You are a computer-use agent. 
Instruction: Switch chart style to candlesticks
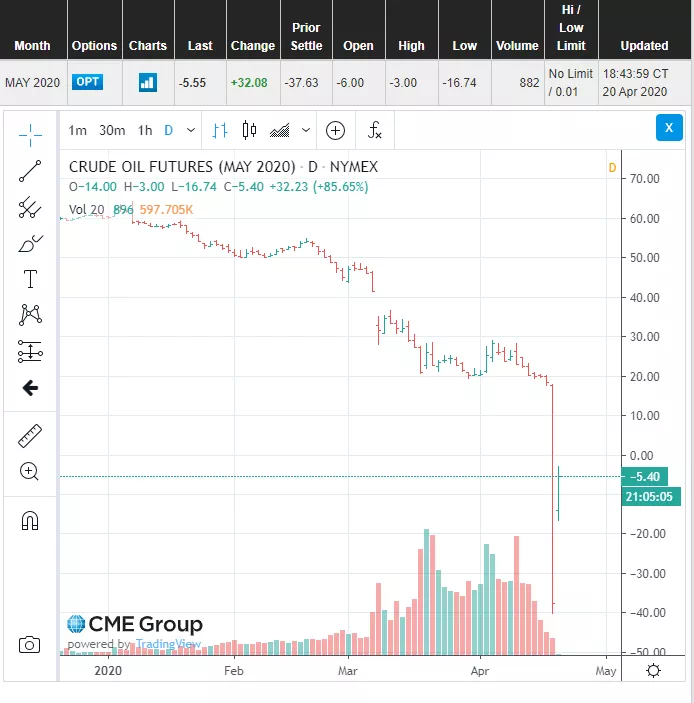[x=249, y=130]
